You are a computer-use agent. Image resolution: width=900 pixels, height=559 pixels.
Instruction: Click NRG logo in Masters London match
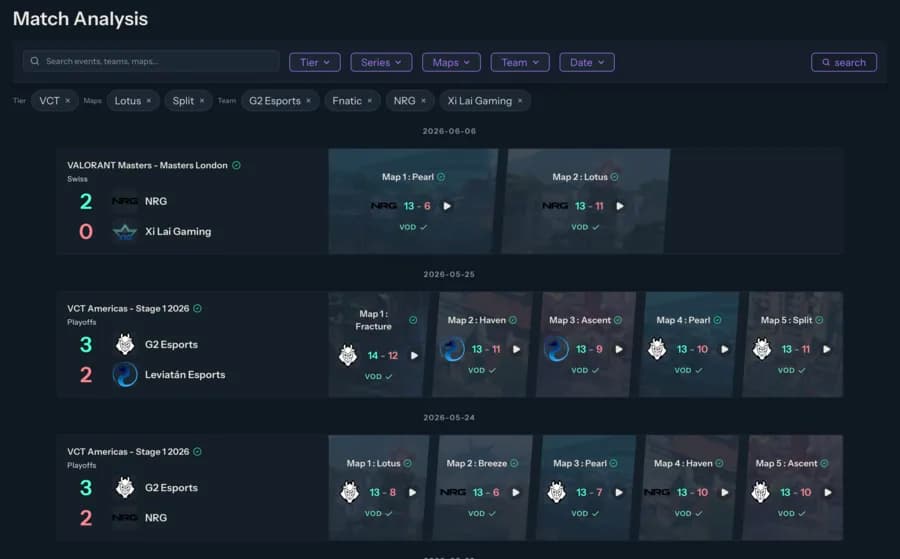click(x=125, y=201)
